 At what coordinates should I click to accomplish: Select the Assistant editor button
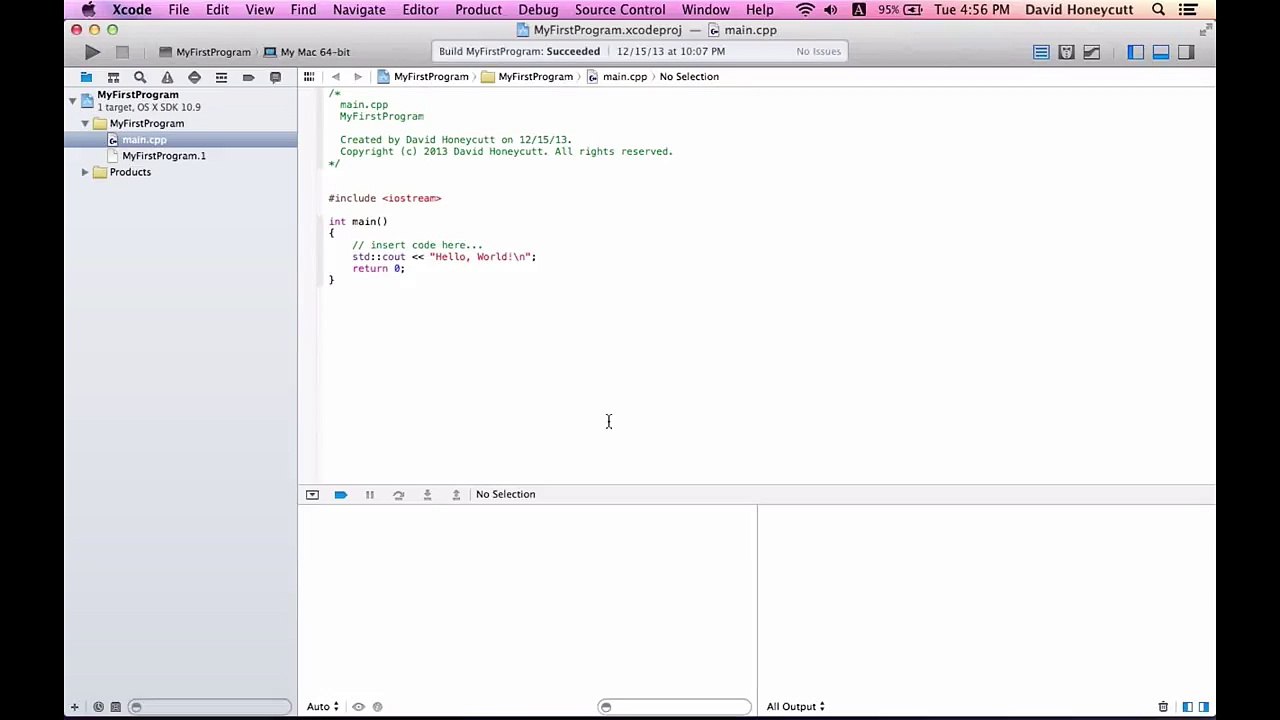(1066, 52)
